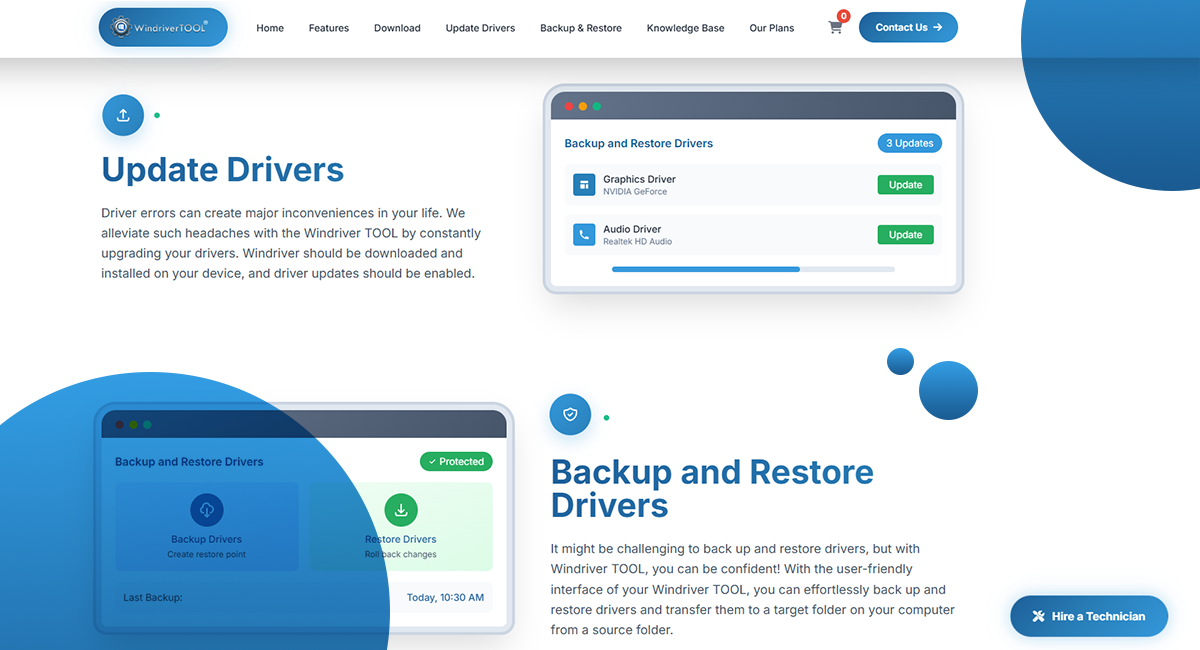Click the upload icon above Update Drivers
The height and width of the screenshot is (650, 1200).
click(x=123, y=115)
